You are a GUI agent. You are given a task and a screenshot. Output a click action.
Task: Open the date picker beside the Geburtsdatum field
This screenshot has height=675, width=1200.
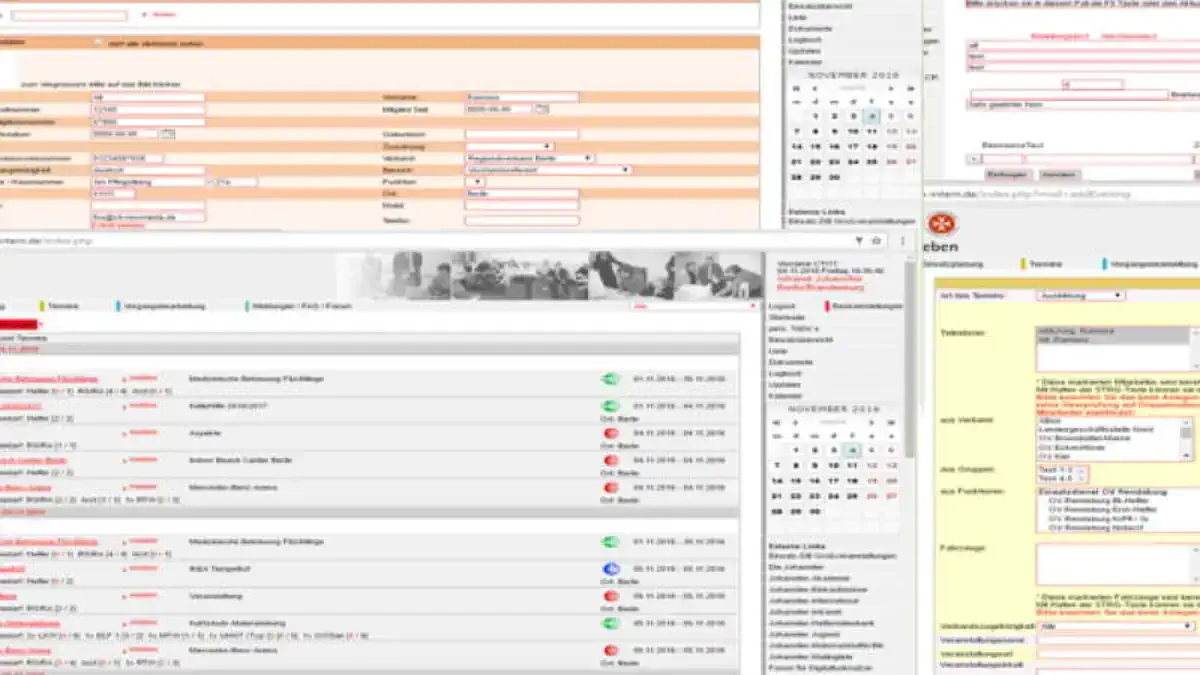pyautogui.click(x=169, y=133)
